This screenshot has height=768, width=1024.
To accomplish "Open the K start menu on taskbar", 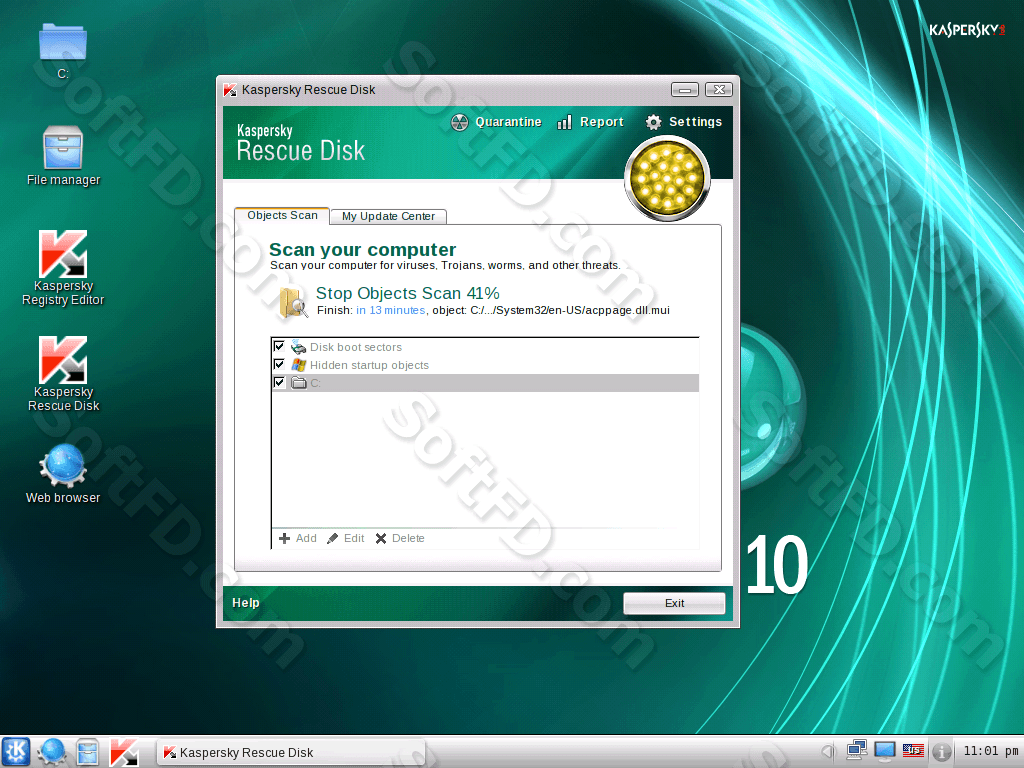I will click(16, 752).
